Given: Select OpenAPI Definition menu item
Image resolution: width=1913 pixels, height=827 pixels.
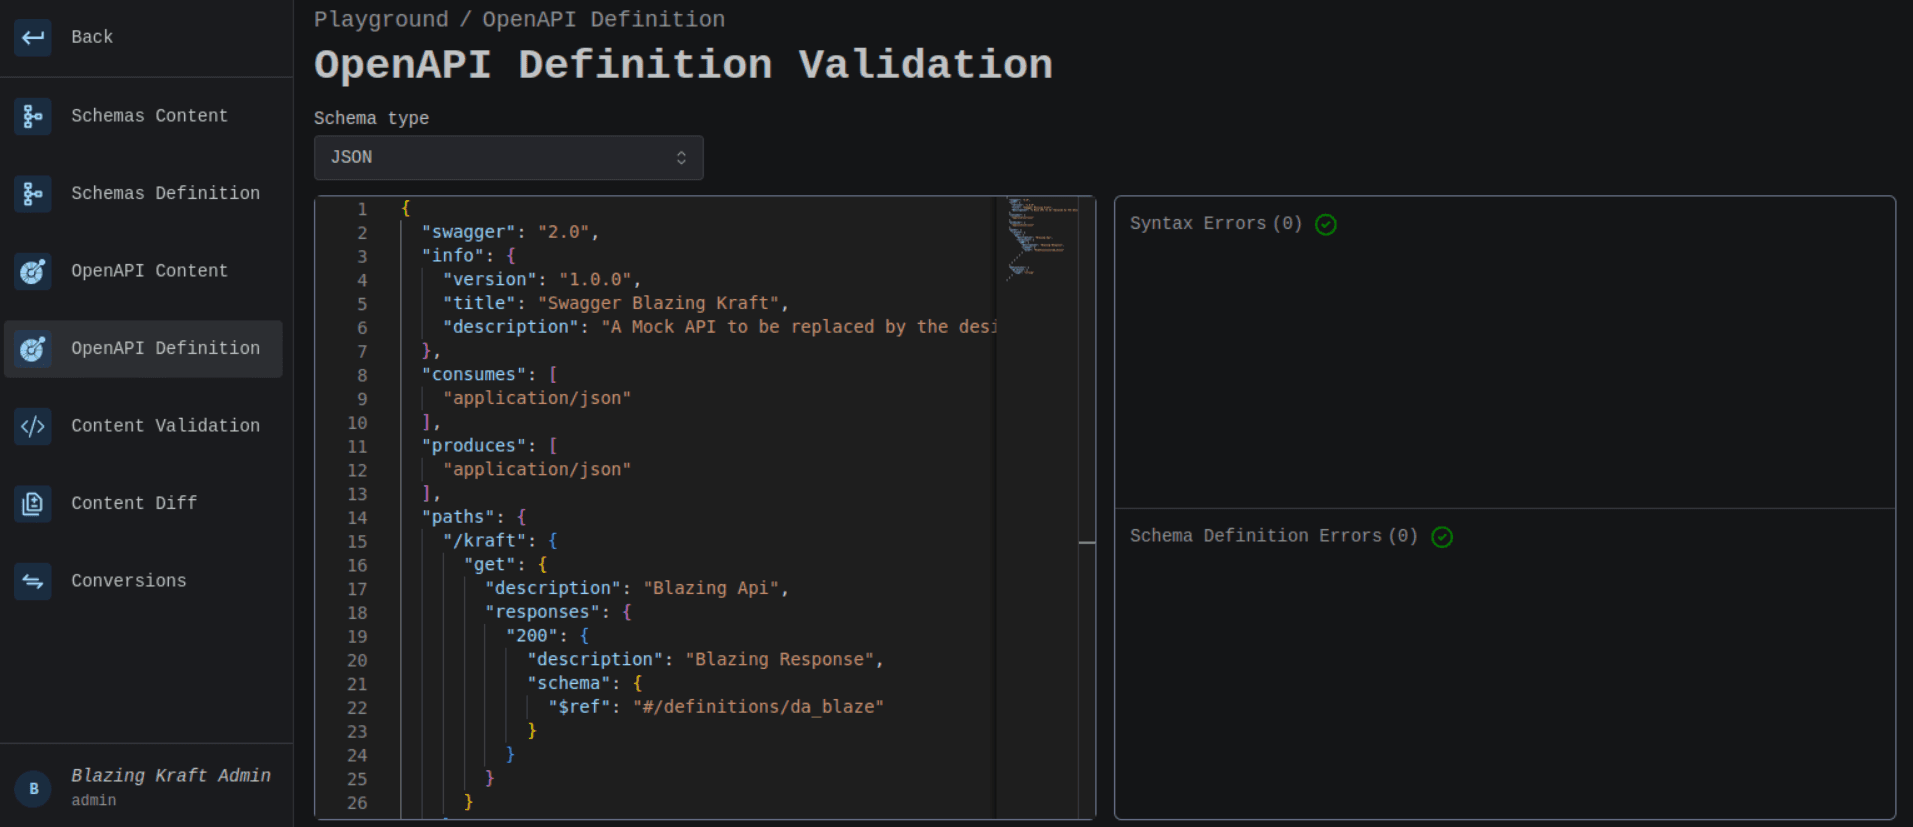Looking at the screenshot, I should point(143,348).
